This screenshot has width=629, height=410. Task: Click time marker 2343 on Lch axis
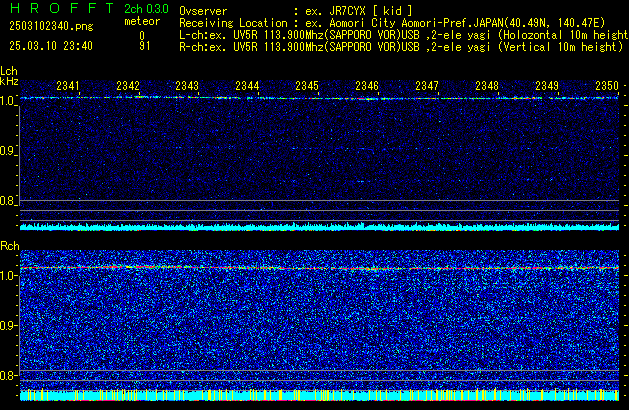tap(187, 86)
